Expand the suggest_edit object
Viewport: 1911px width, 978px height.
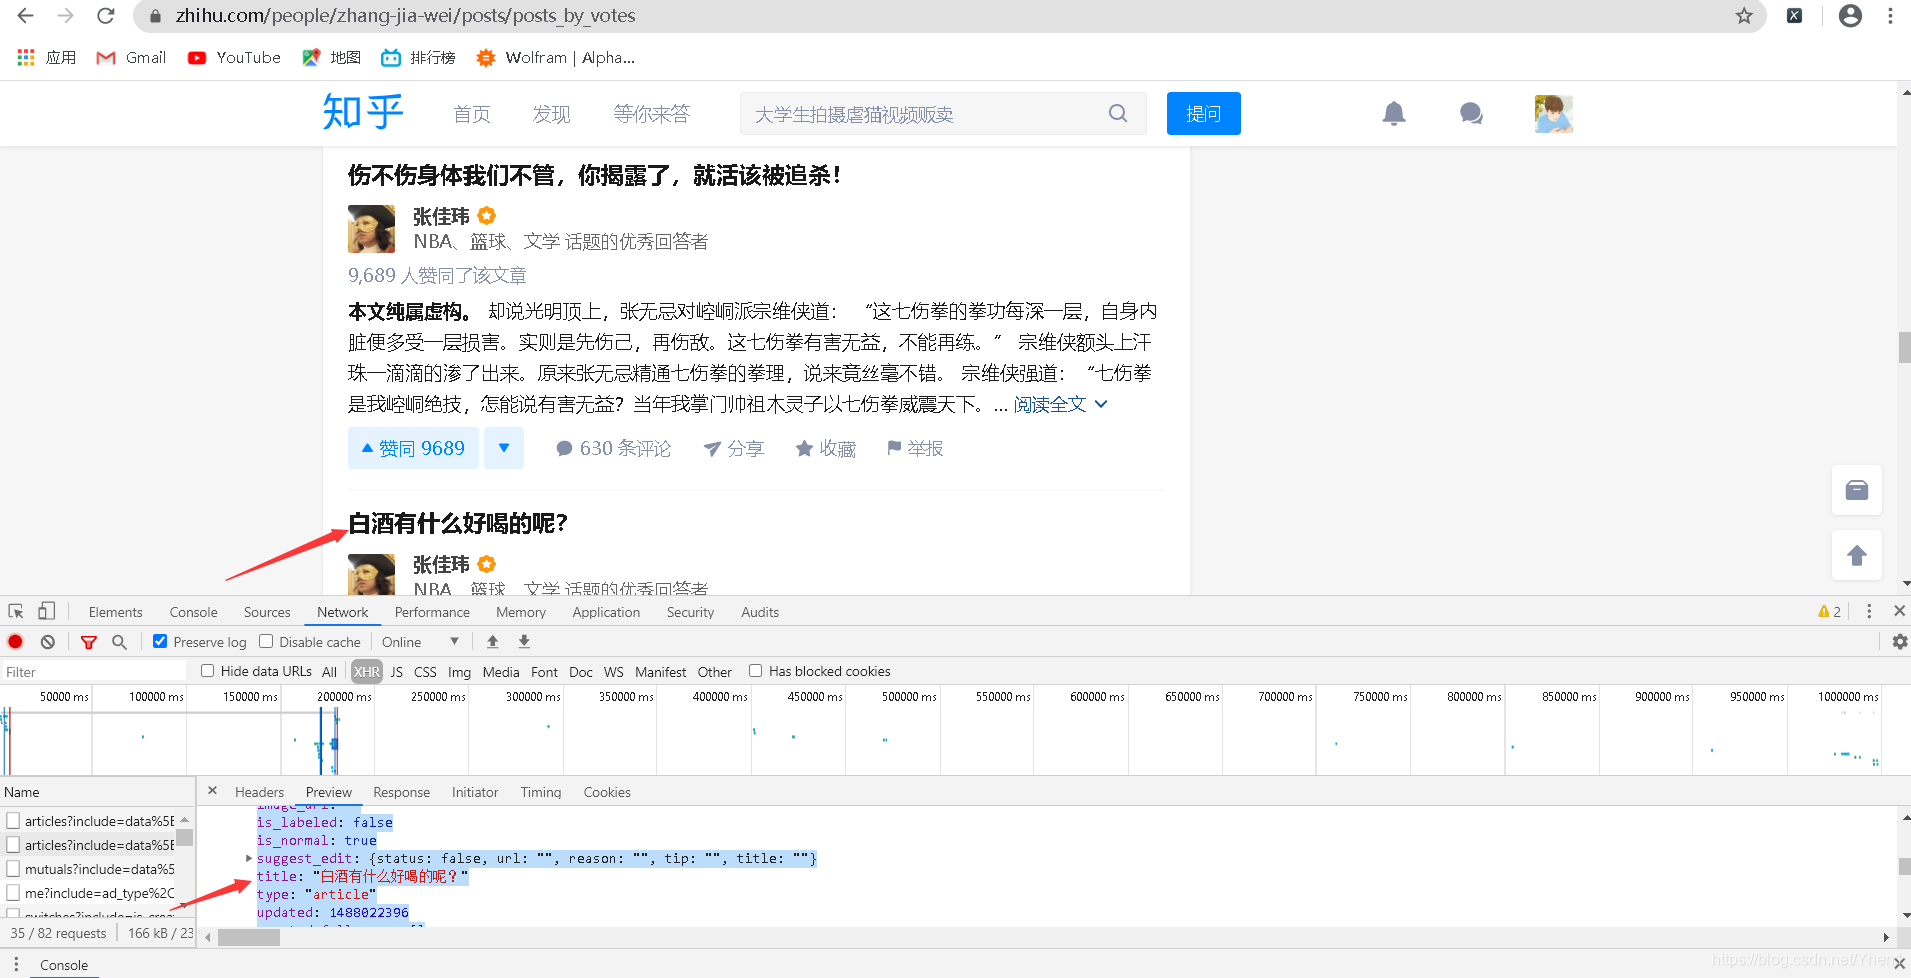pos(249,858)
